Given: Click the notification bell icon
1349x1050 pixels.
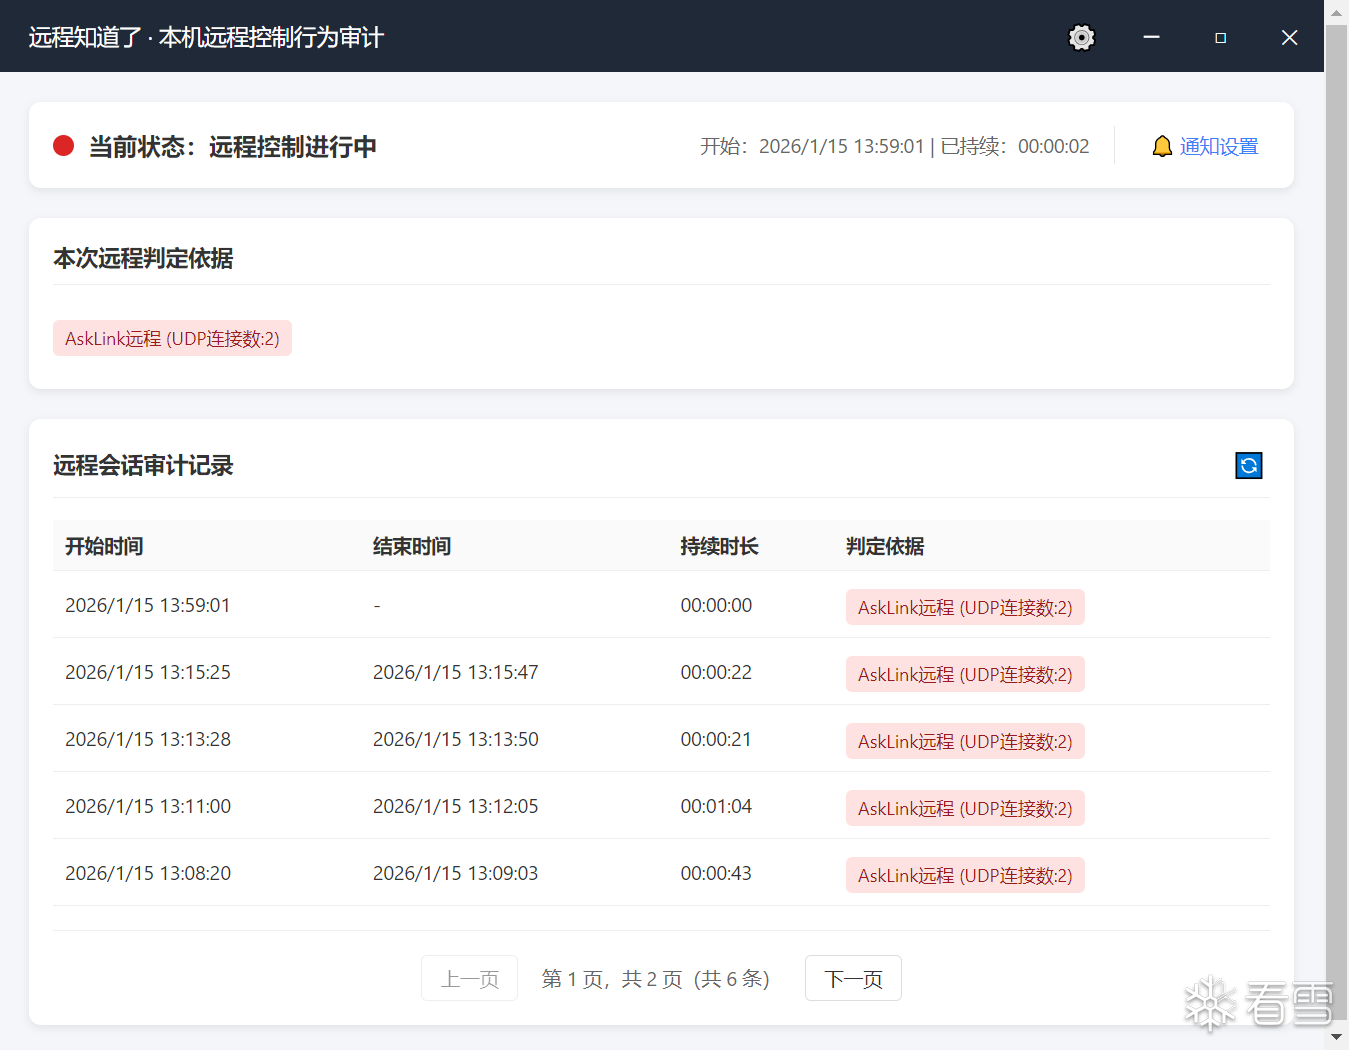Looking at the screenshot, I should (x=1162, y=147).
